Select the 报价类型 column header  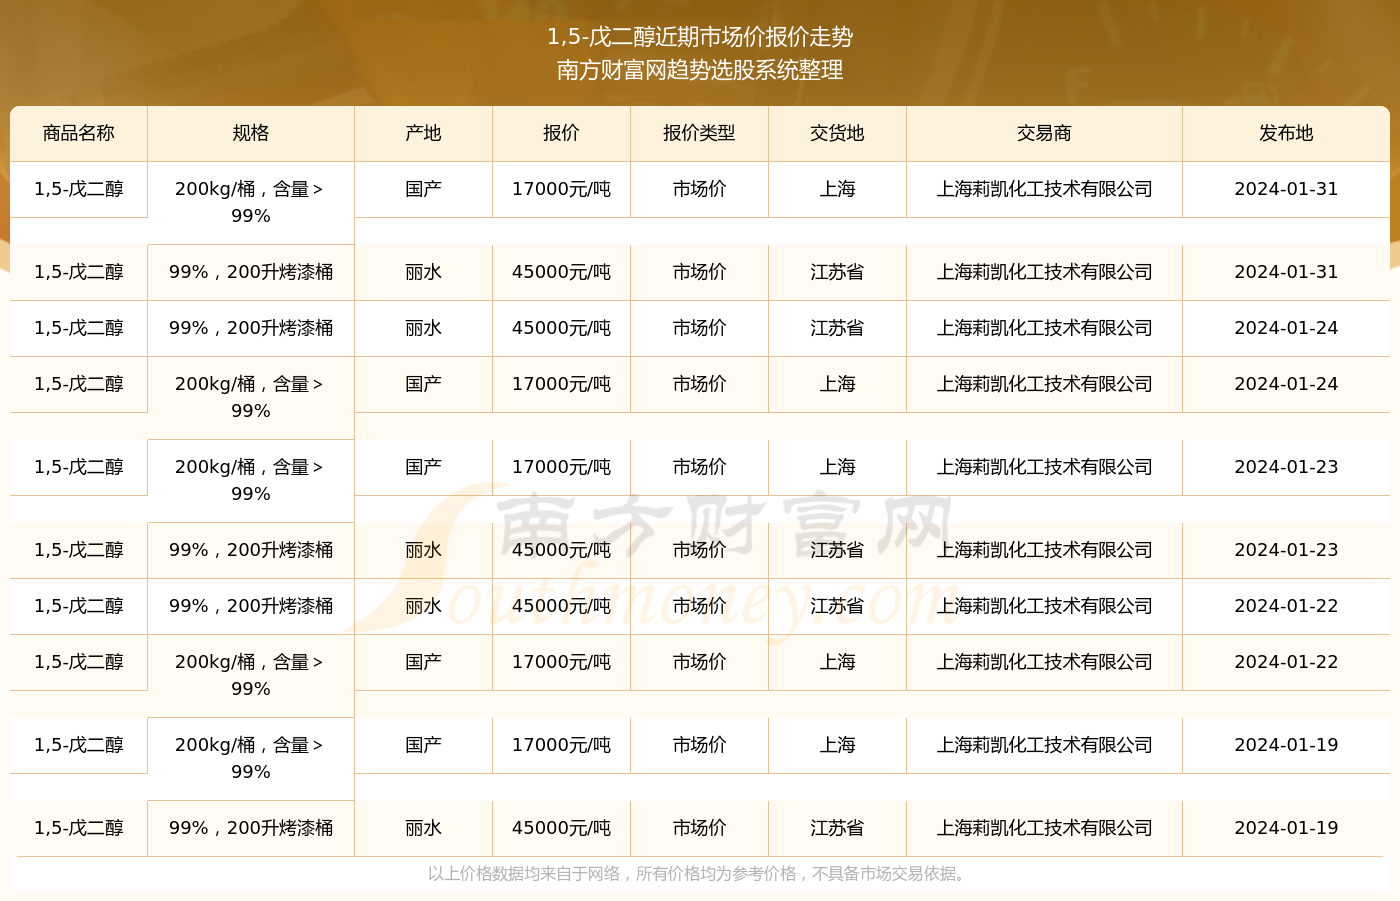pyautogui.click(x=699, y=133)
